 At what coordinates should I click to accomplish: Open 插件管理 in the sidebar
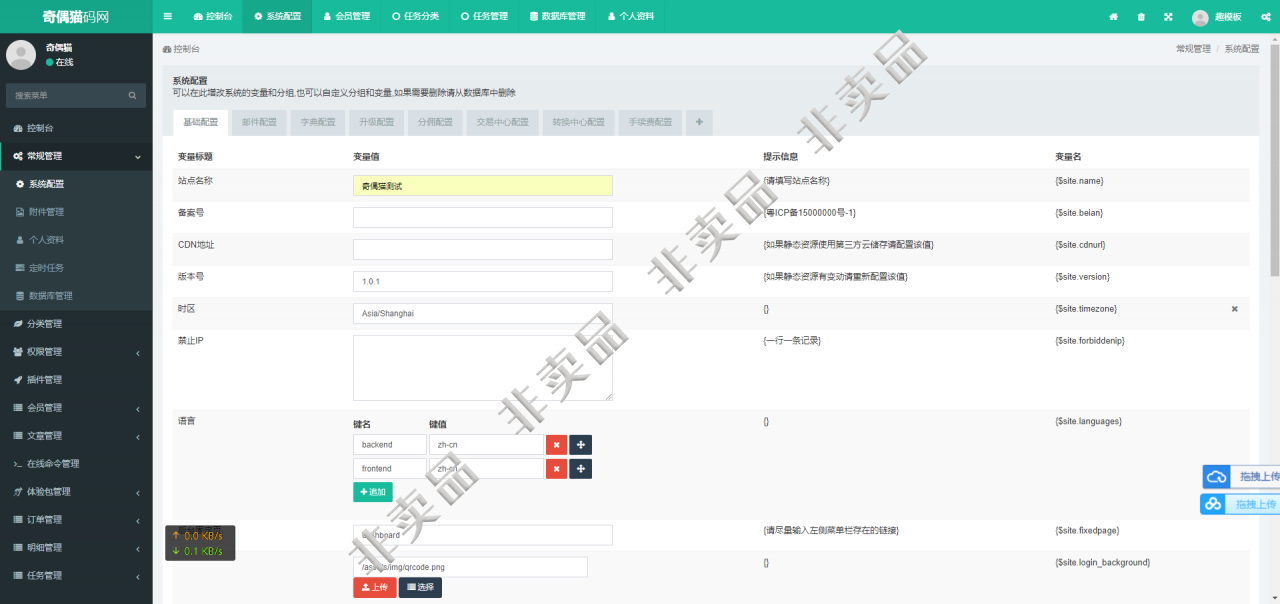76,380
